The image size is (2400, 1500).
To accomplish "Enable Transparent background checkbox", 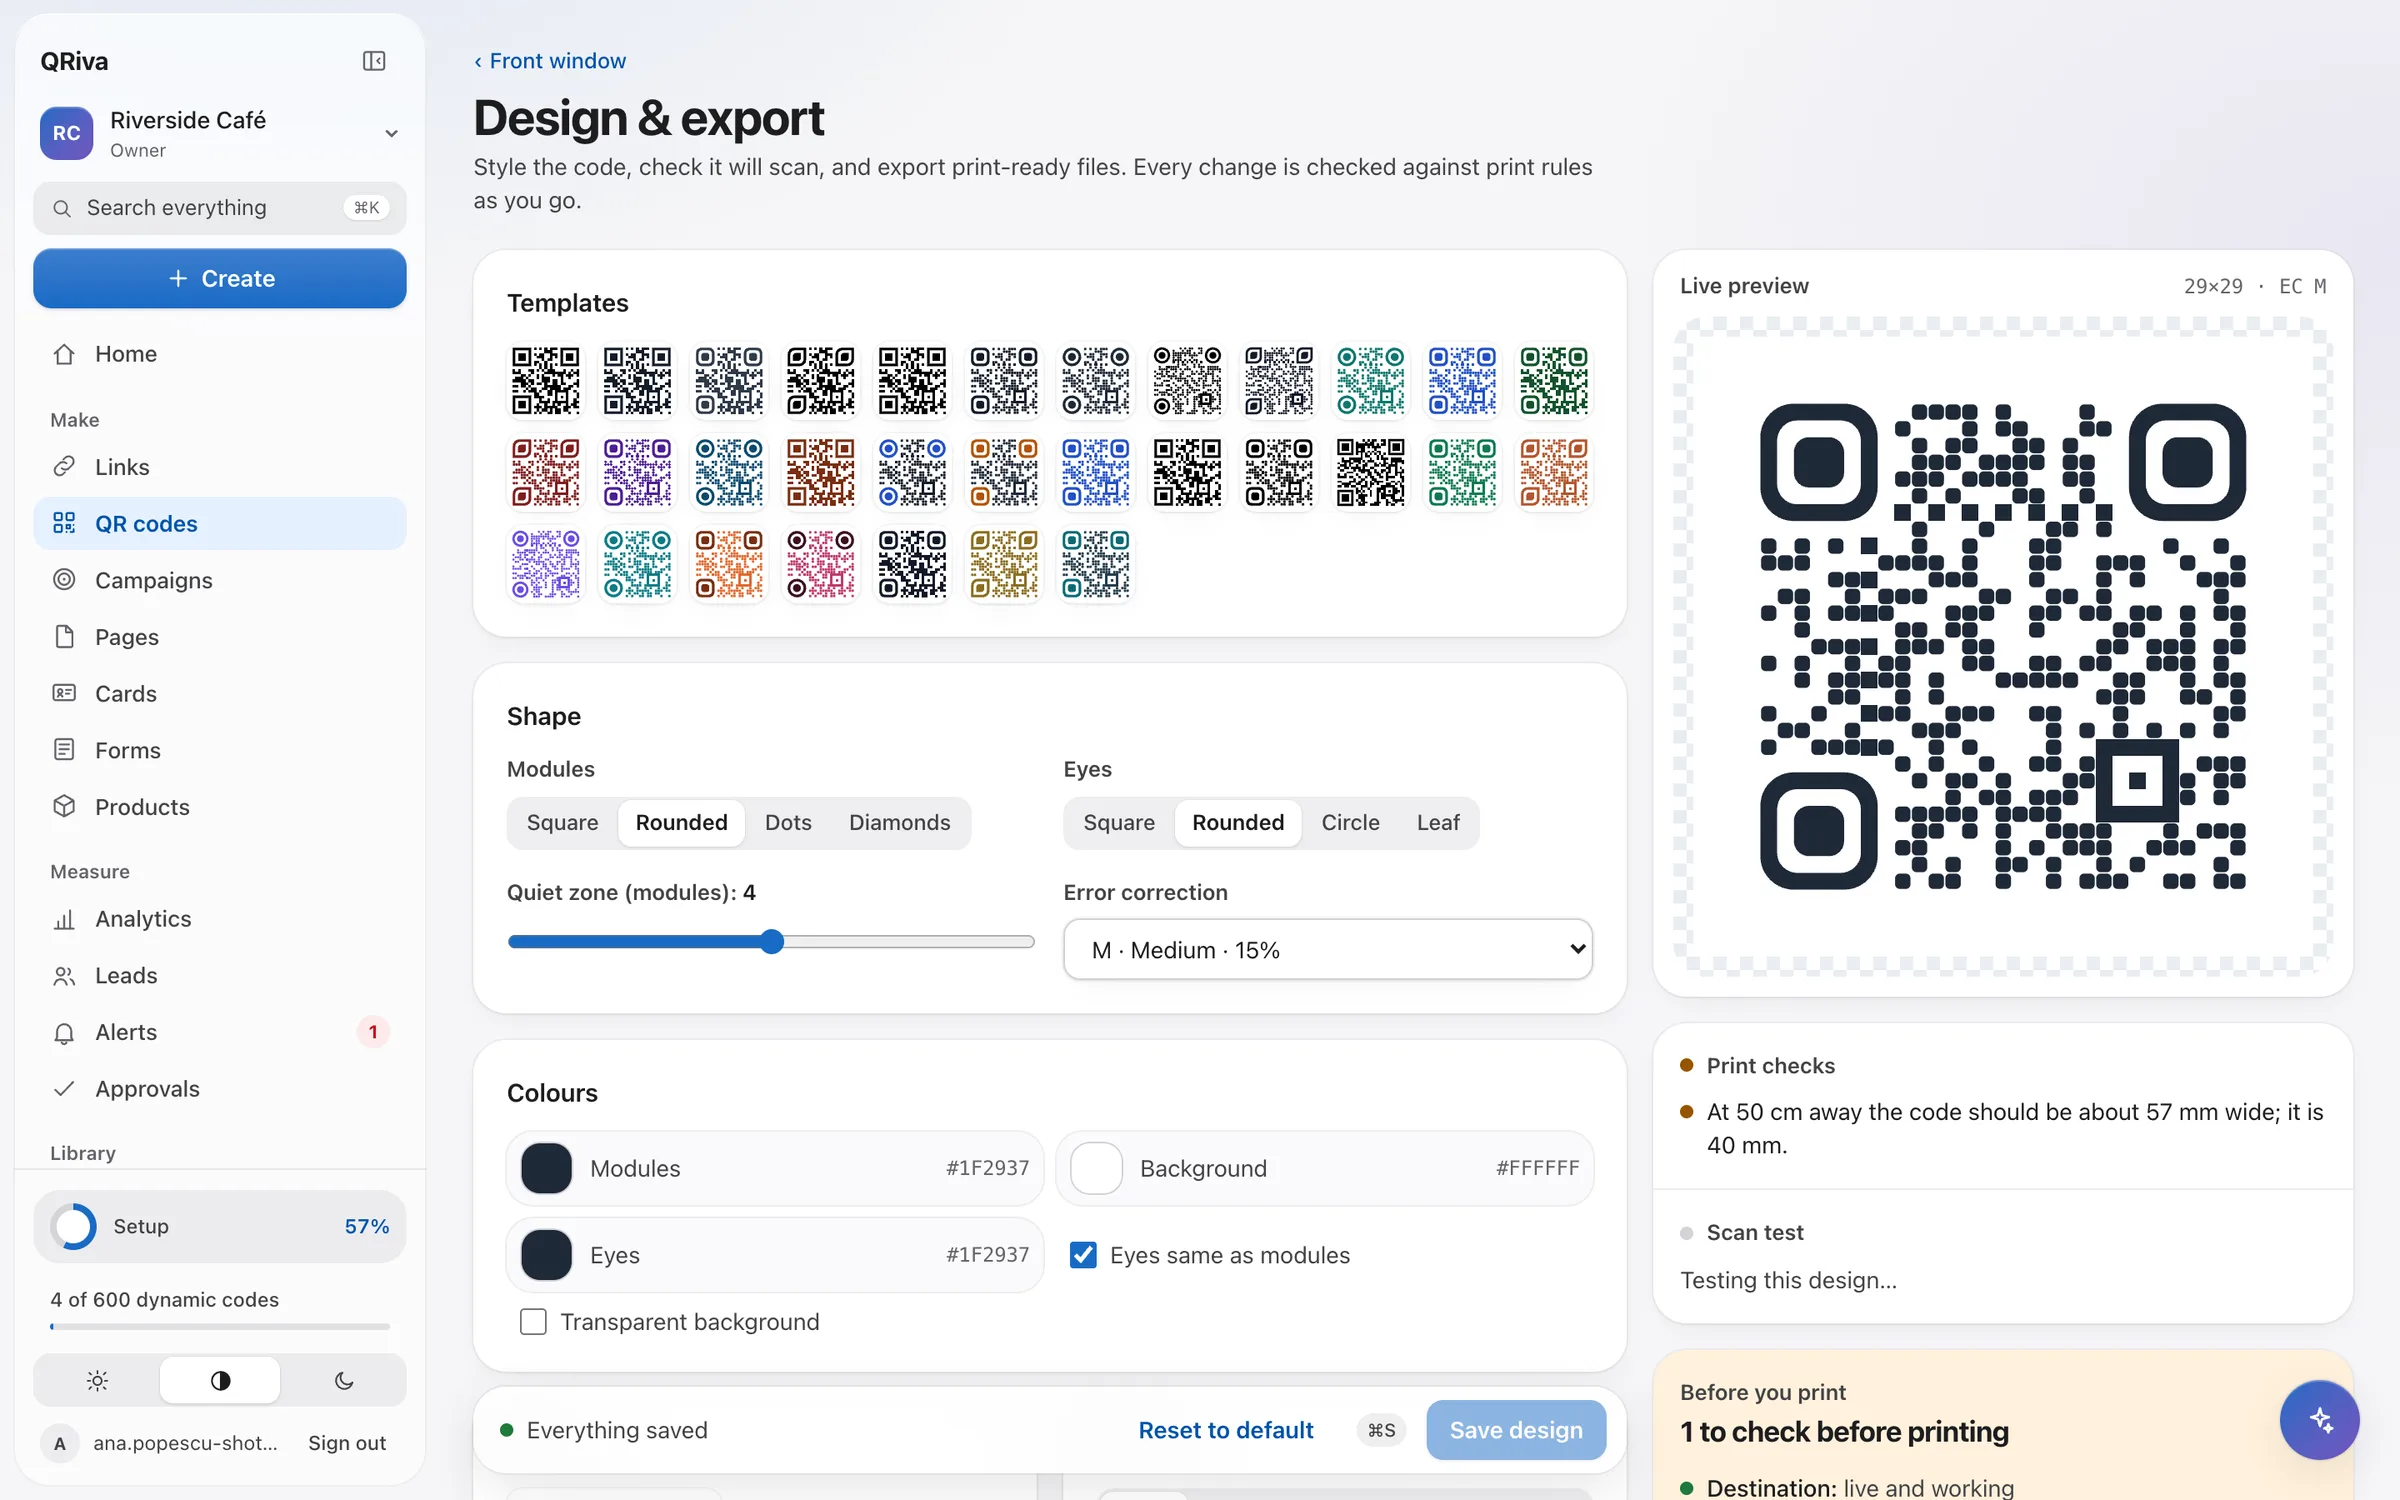I will point(533,1322).
